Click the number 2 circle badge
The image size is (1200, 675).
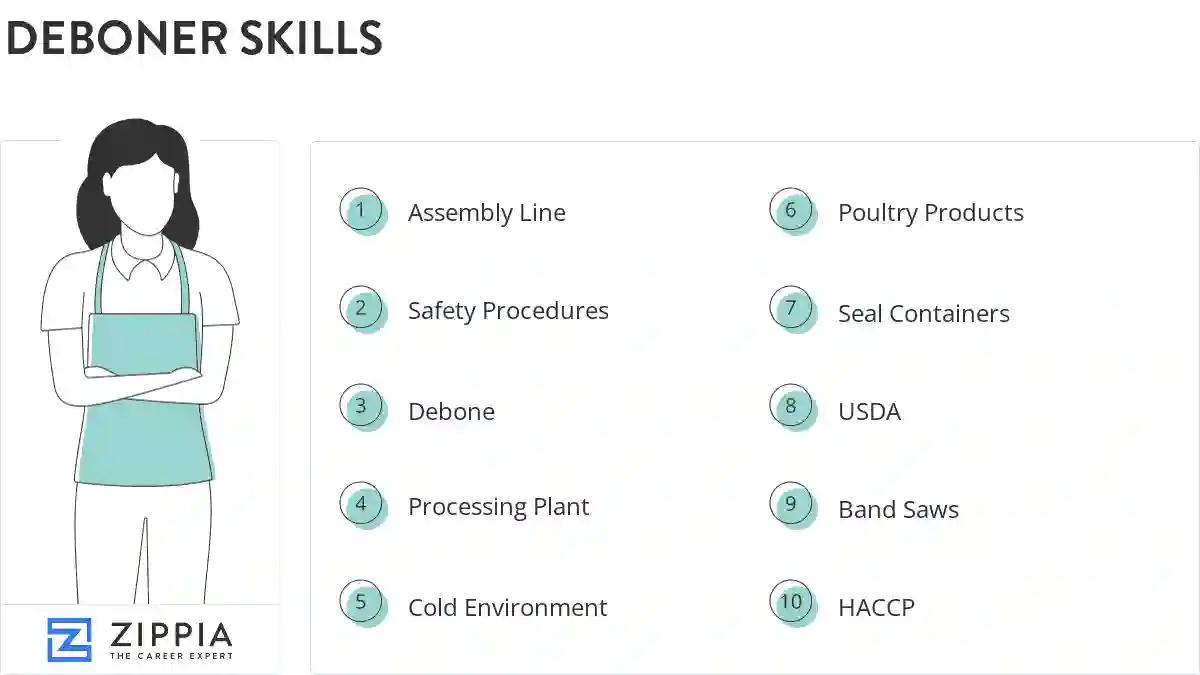pyautogui.click(x=362, y=309)
